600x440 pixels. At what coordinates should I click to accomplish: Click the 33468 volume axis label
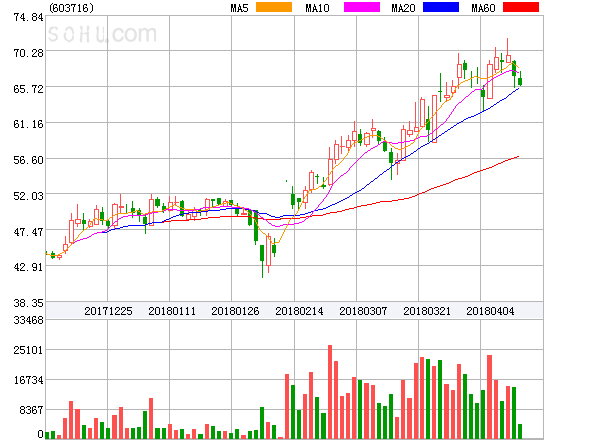28,320
